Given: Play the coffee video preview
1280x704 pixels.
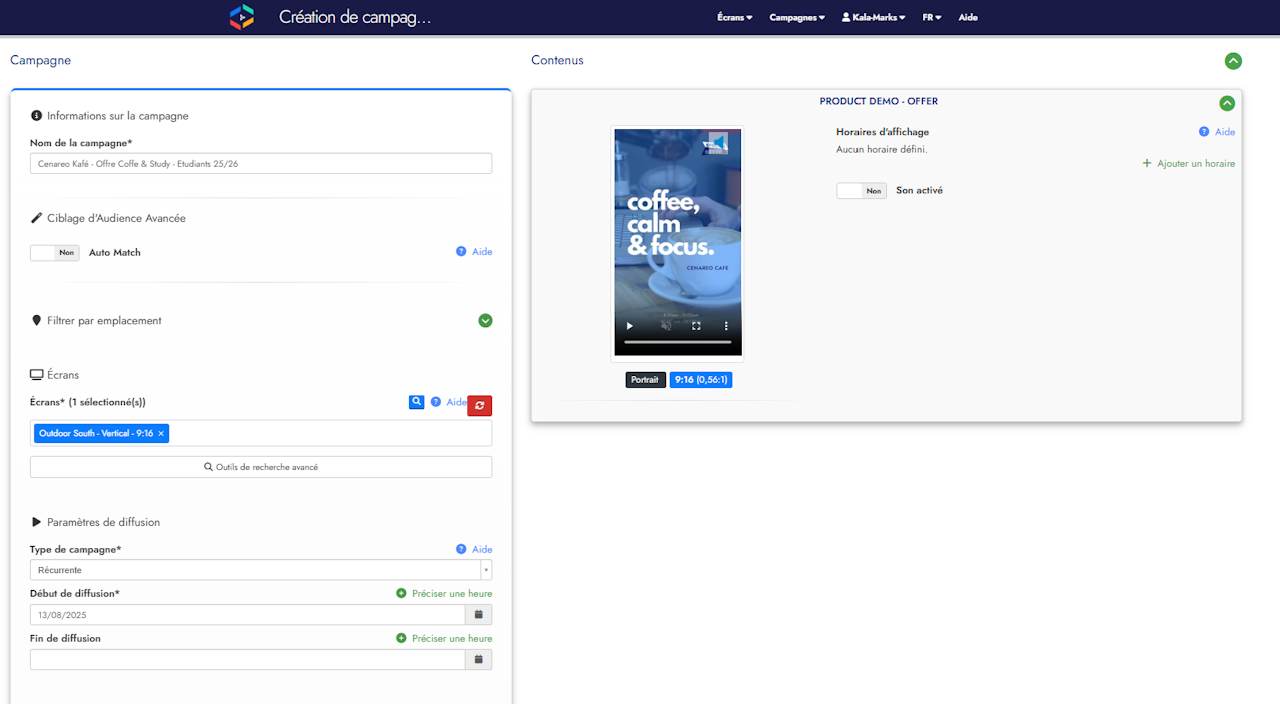Looking at the screenshot, I should [629, 326].
